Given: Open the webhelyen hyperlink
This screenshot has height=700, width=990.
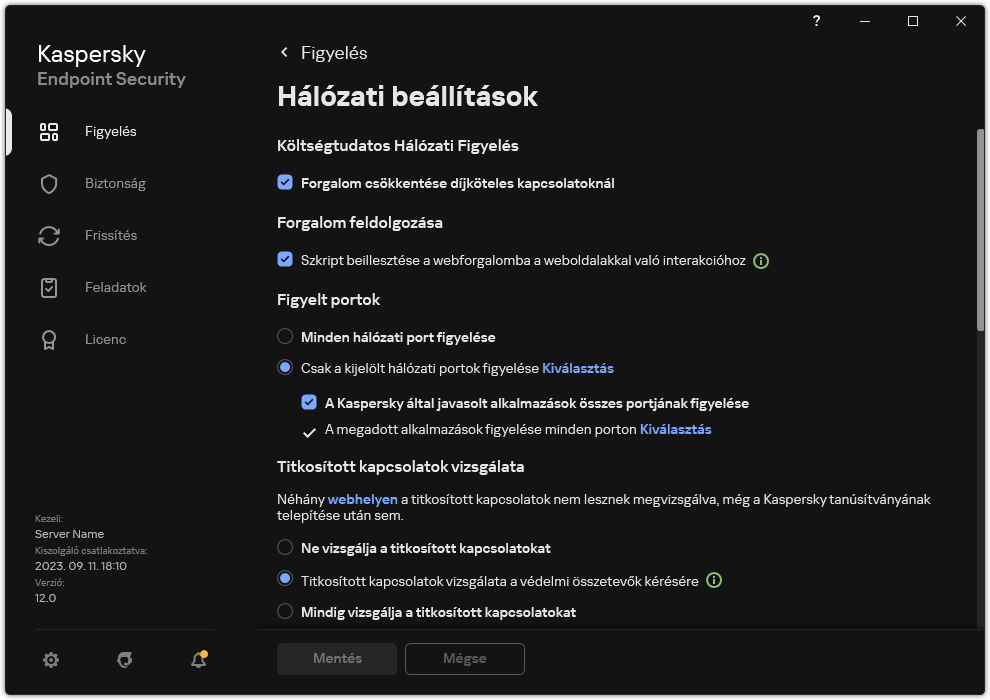Looking at the screenshot, I should coord(363,499).
